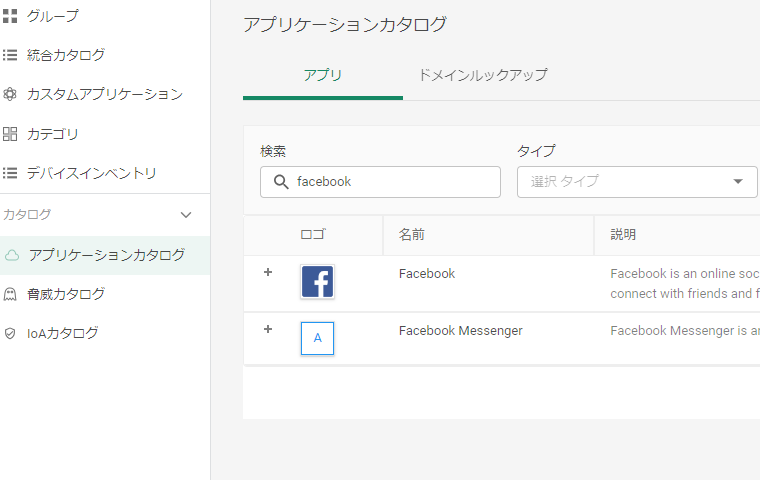Image resolution: width=760 pixels, height=480 pixels.
Task: Select アプリケーションカタログ in the sidebar
Action: pos(105,255)
